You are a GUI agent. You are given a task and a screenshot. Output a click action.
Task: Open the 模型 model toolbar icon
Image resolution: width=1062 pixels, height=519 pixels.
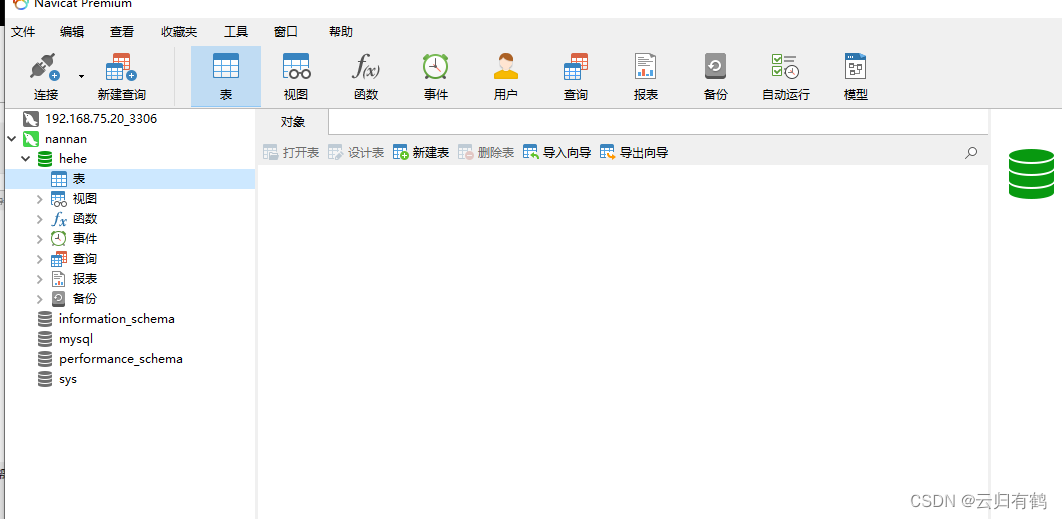point(855,67)
